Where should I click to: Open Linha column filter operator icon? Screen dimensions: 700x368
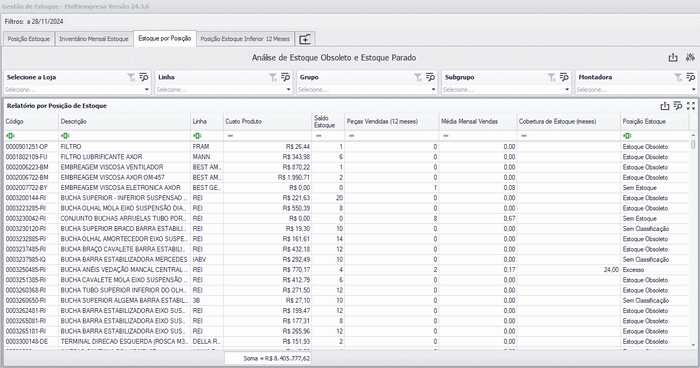[196, 136]
